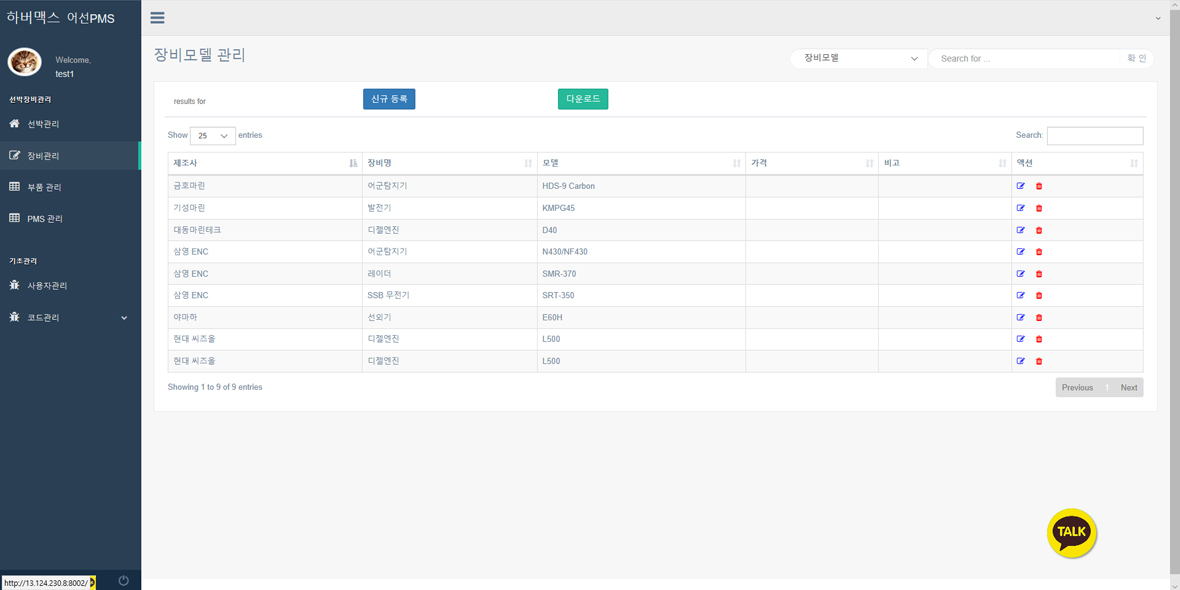Click the green 다운로드 button
This screenshot has width=1180, height=590.
coord(582,99)
